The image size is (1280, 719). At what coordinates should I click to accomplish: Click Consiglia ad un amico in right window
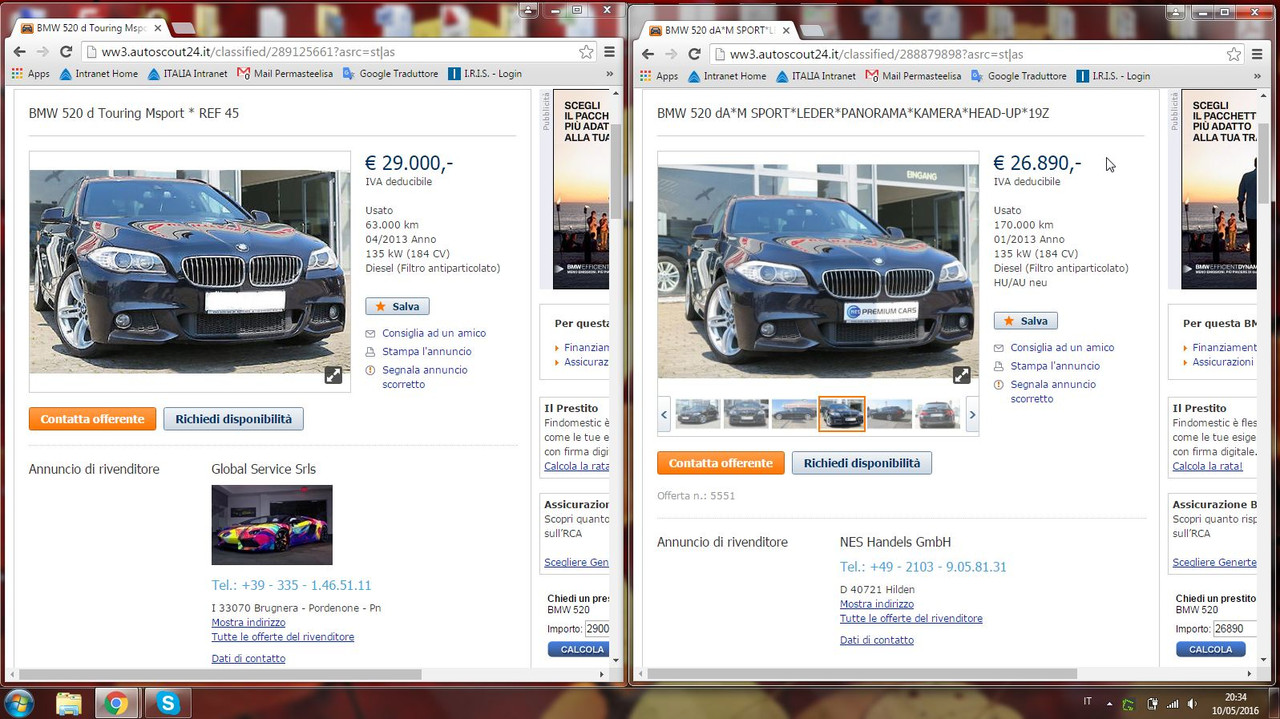click(1062, 348)
